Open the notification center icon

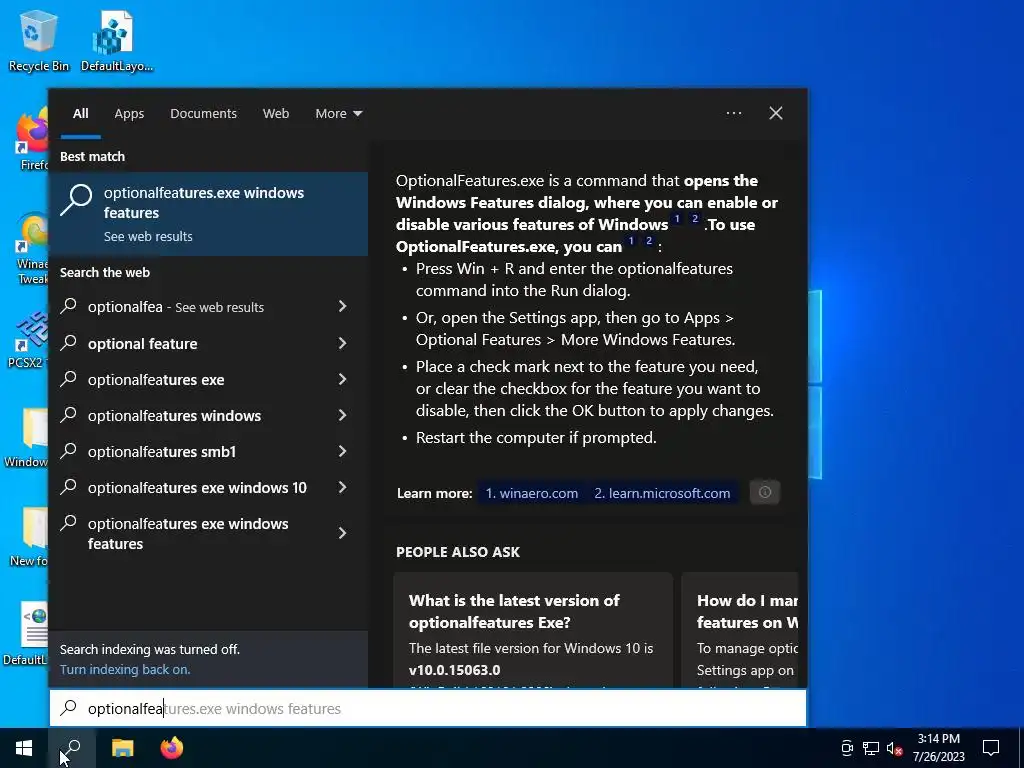(991, 748)
